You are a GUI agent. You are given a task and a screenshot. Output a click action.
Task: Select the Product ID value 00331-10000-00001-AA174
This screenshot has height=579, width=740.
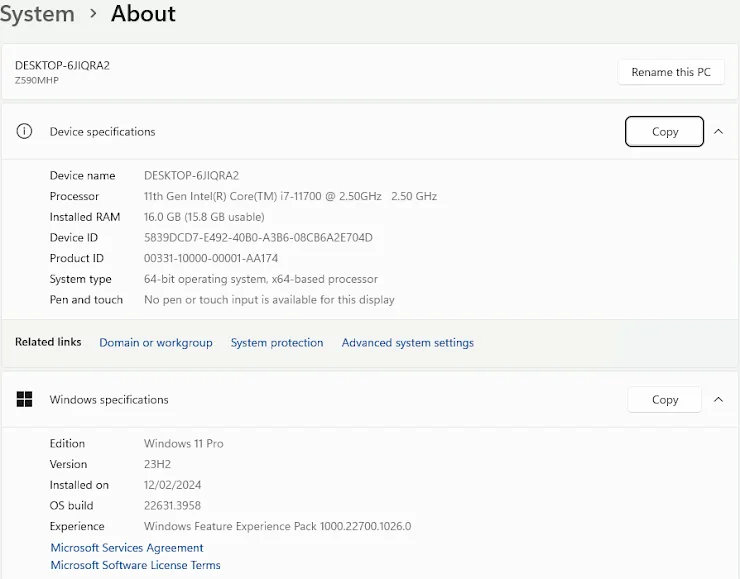tap(211, 259)
